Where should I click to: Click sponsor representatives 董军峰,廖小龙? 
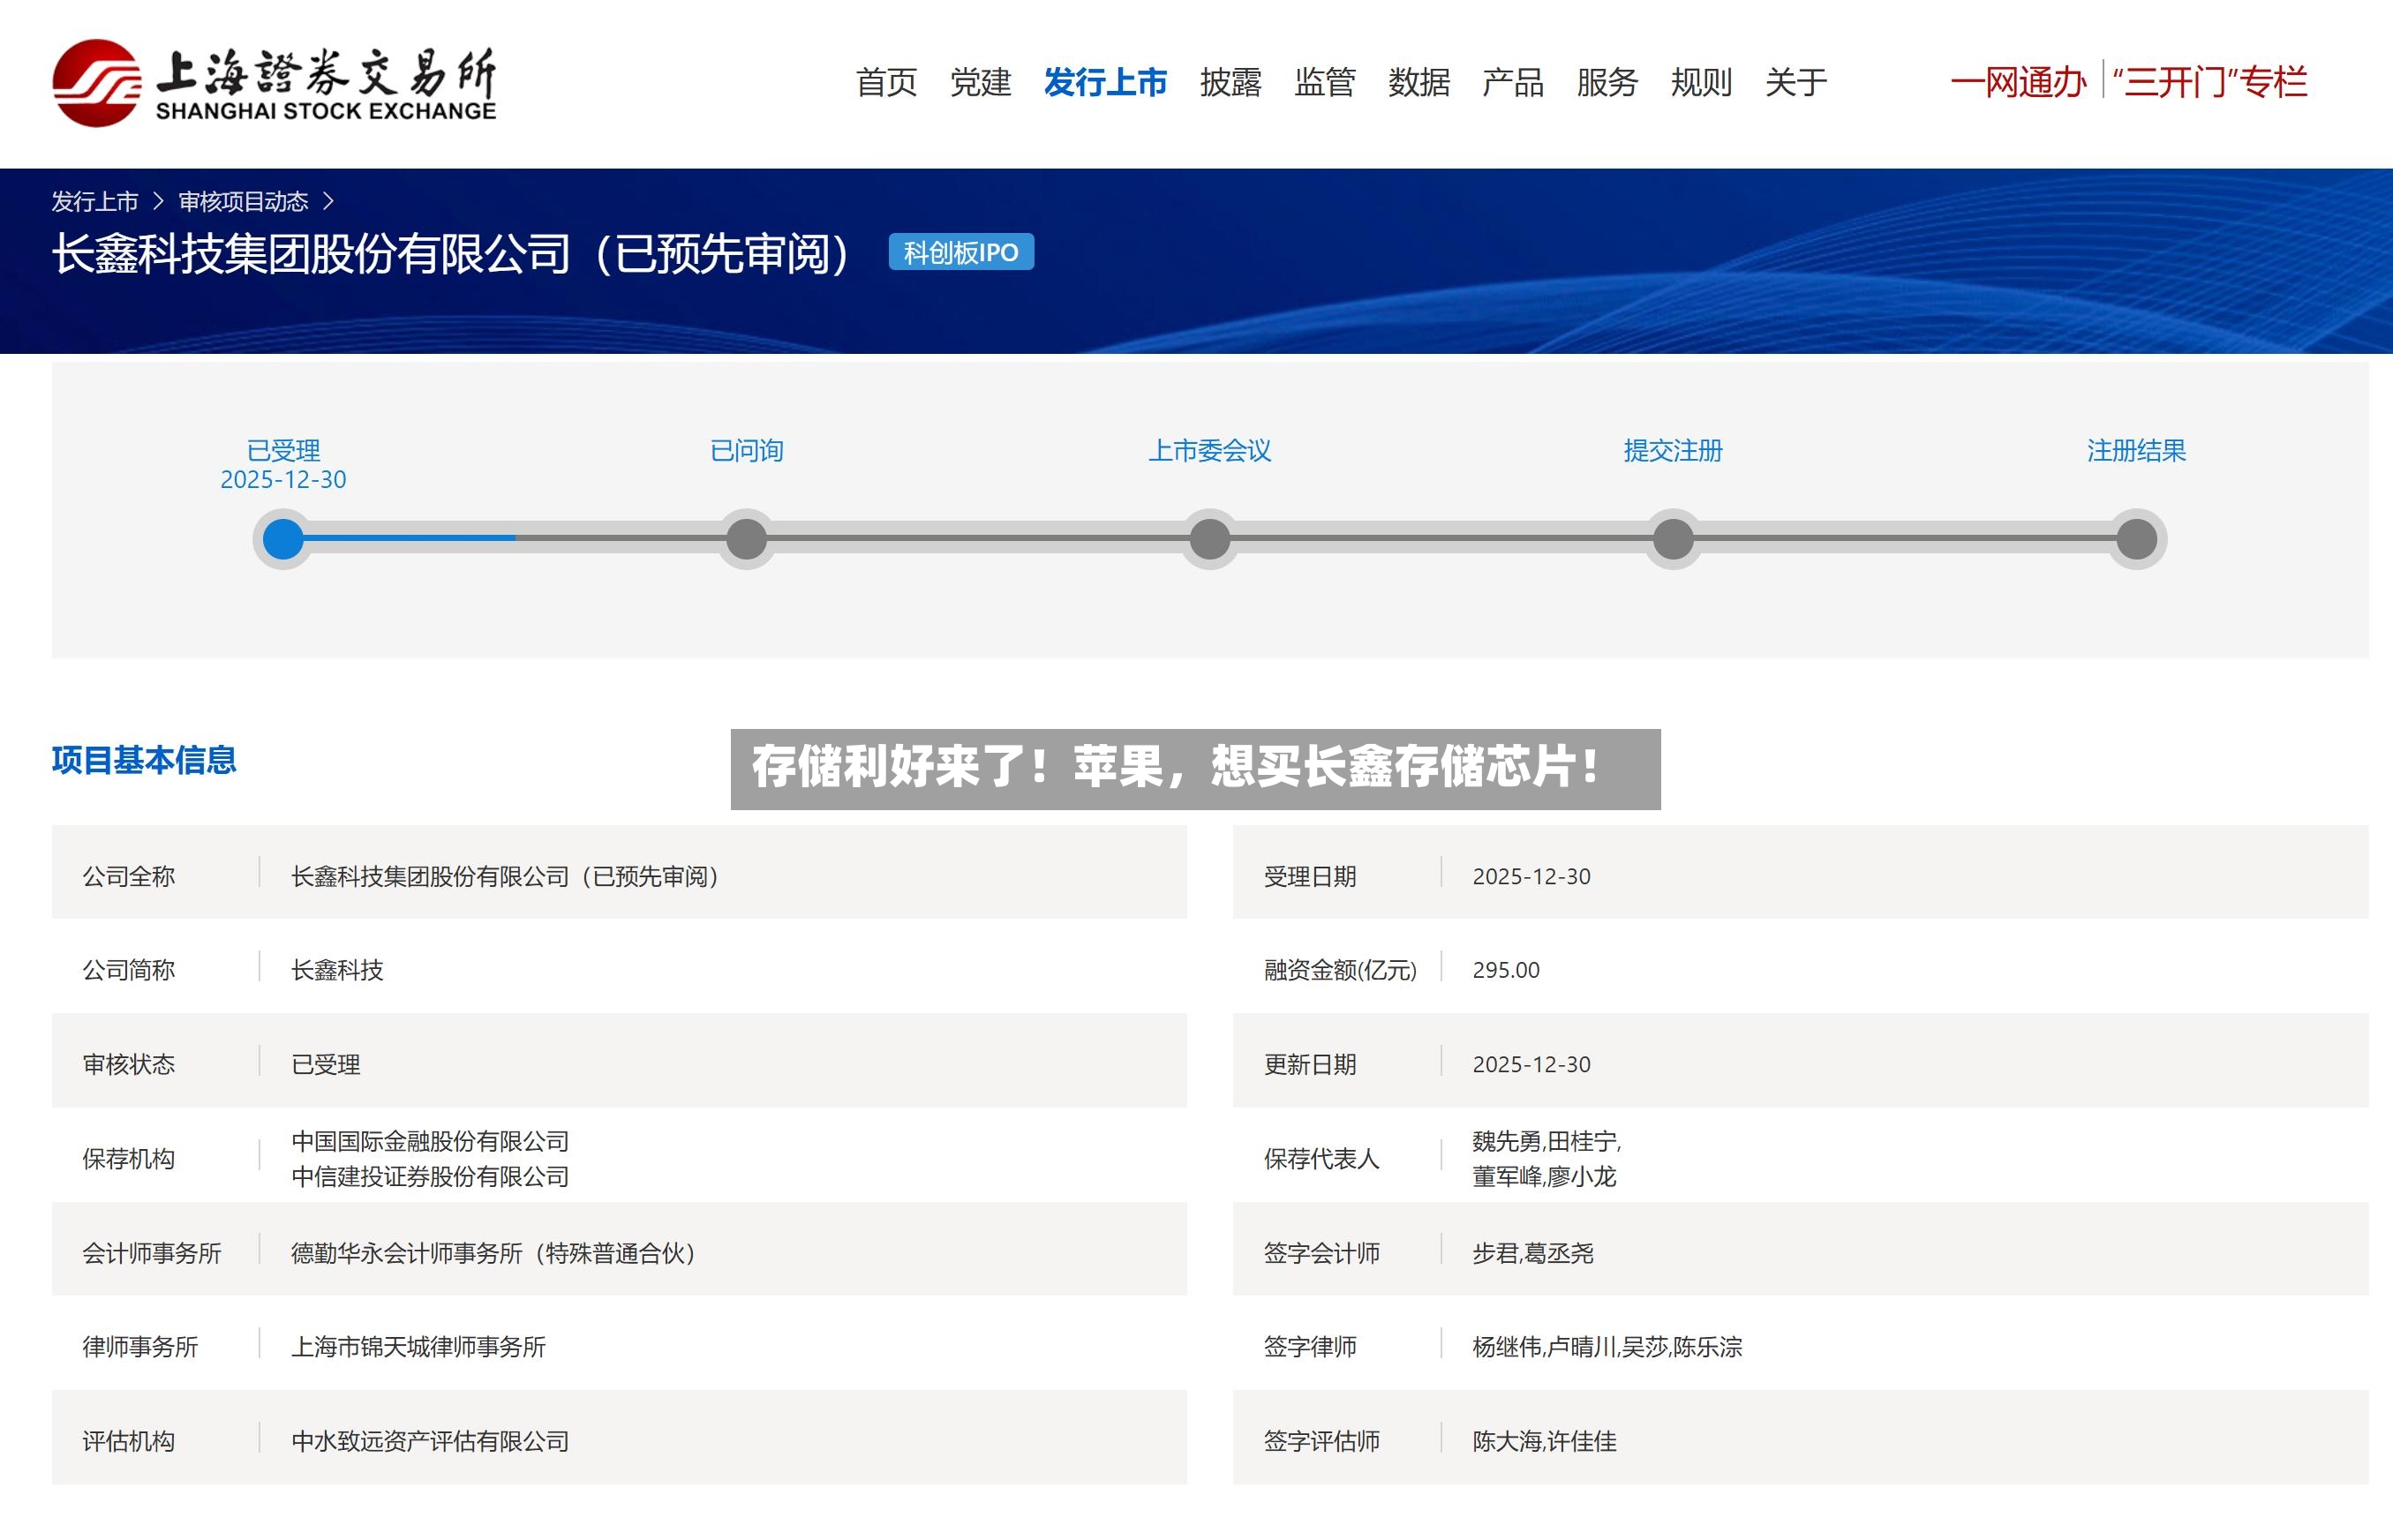(1544, 1177)
